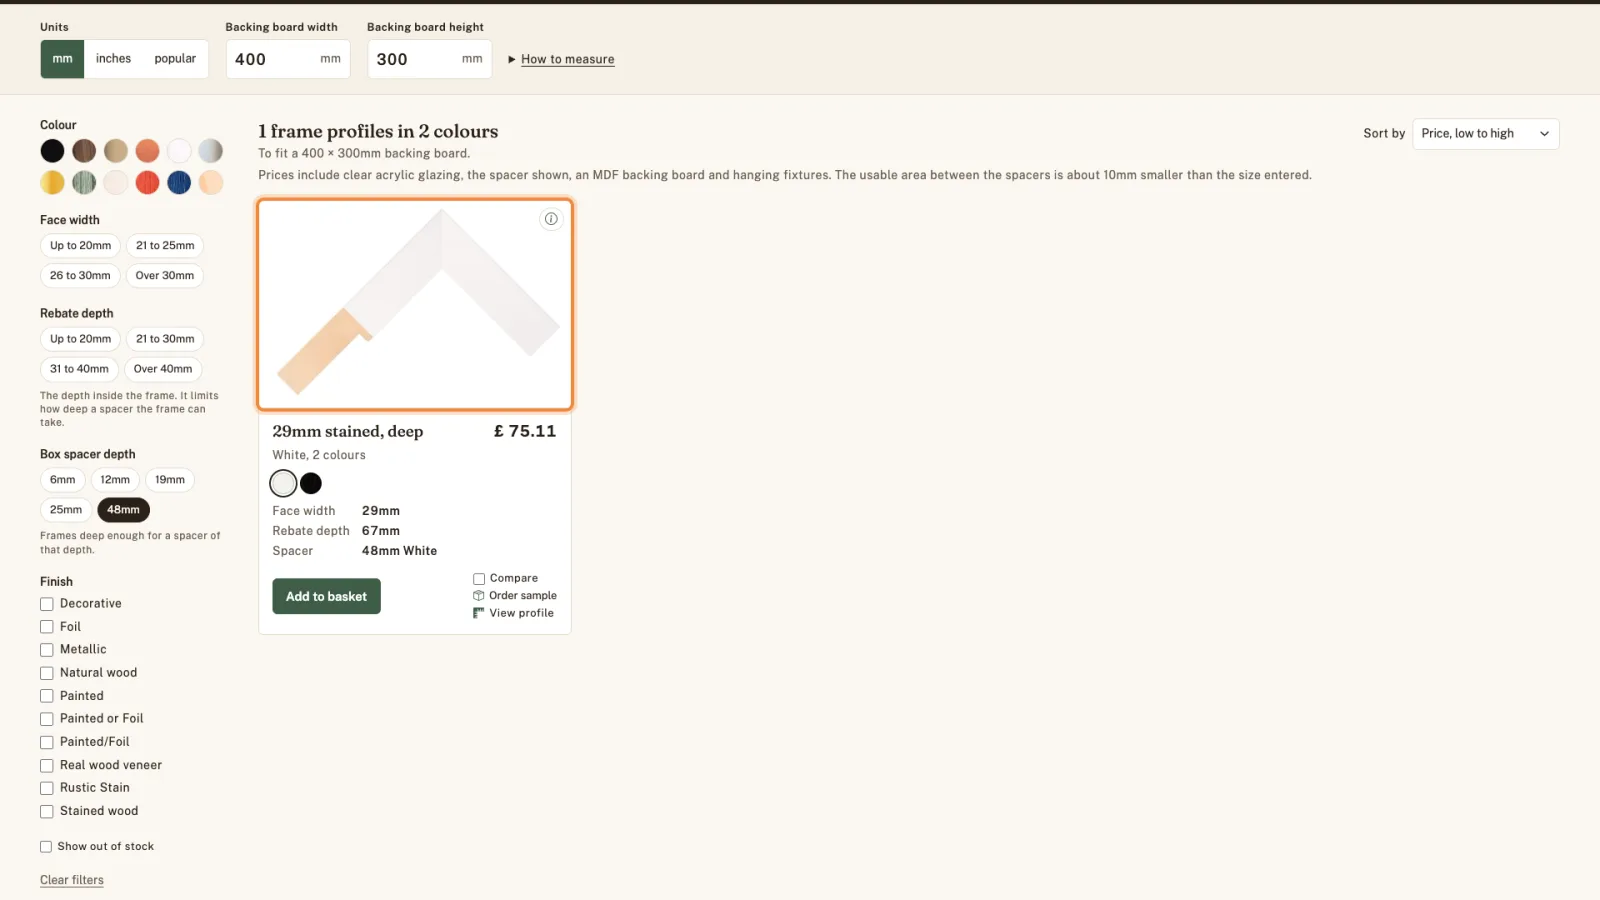Select the 25mm spacer depth chip
The height and width of the screenshot is (900, 1600).
click(66, 510)
